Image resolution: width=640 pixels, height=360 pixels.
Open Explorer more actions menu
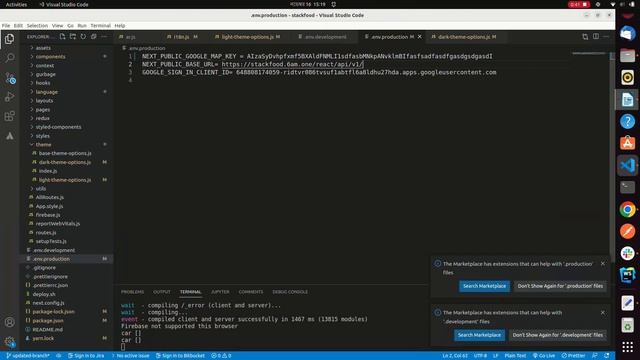104,37
